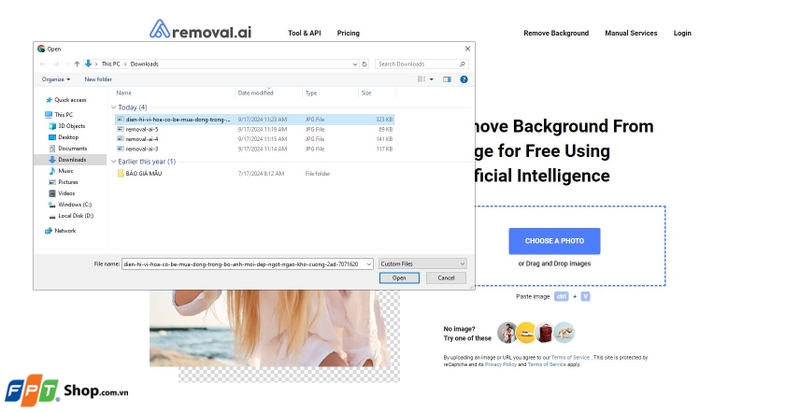Select Pictures in sidebar
This screenshot has width=800, height=412.
point(64,182)
